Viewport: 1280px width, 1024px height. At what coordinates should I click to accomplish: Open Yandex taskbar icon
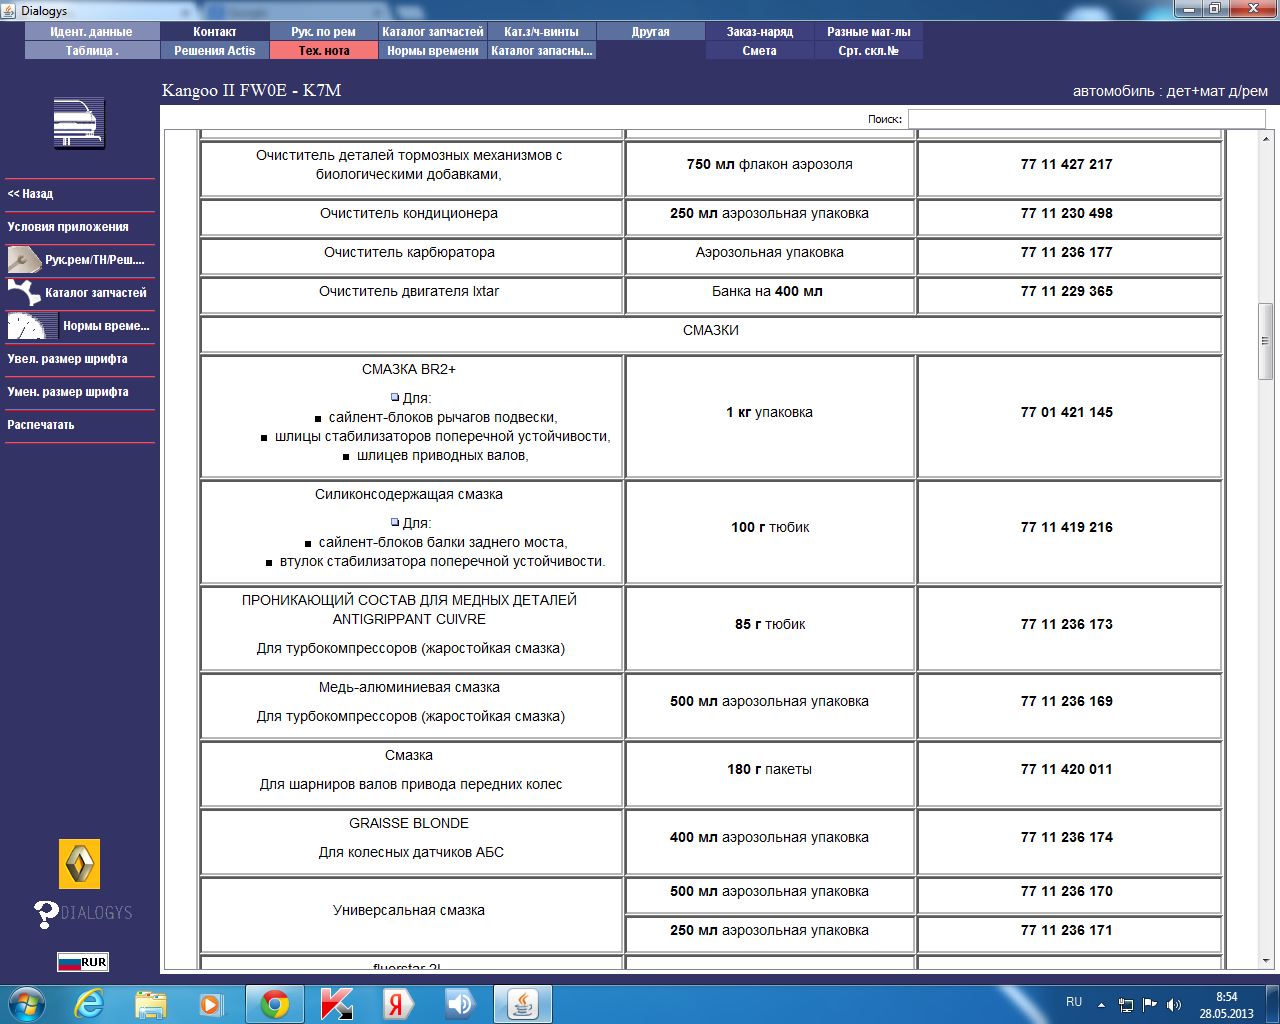[399, 1004]
